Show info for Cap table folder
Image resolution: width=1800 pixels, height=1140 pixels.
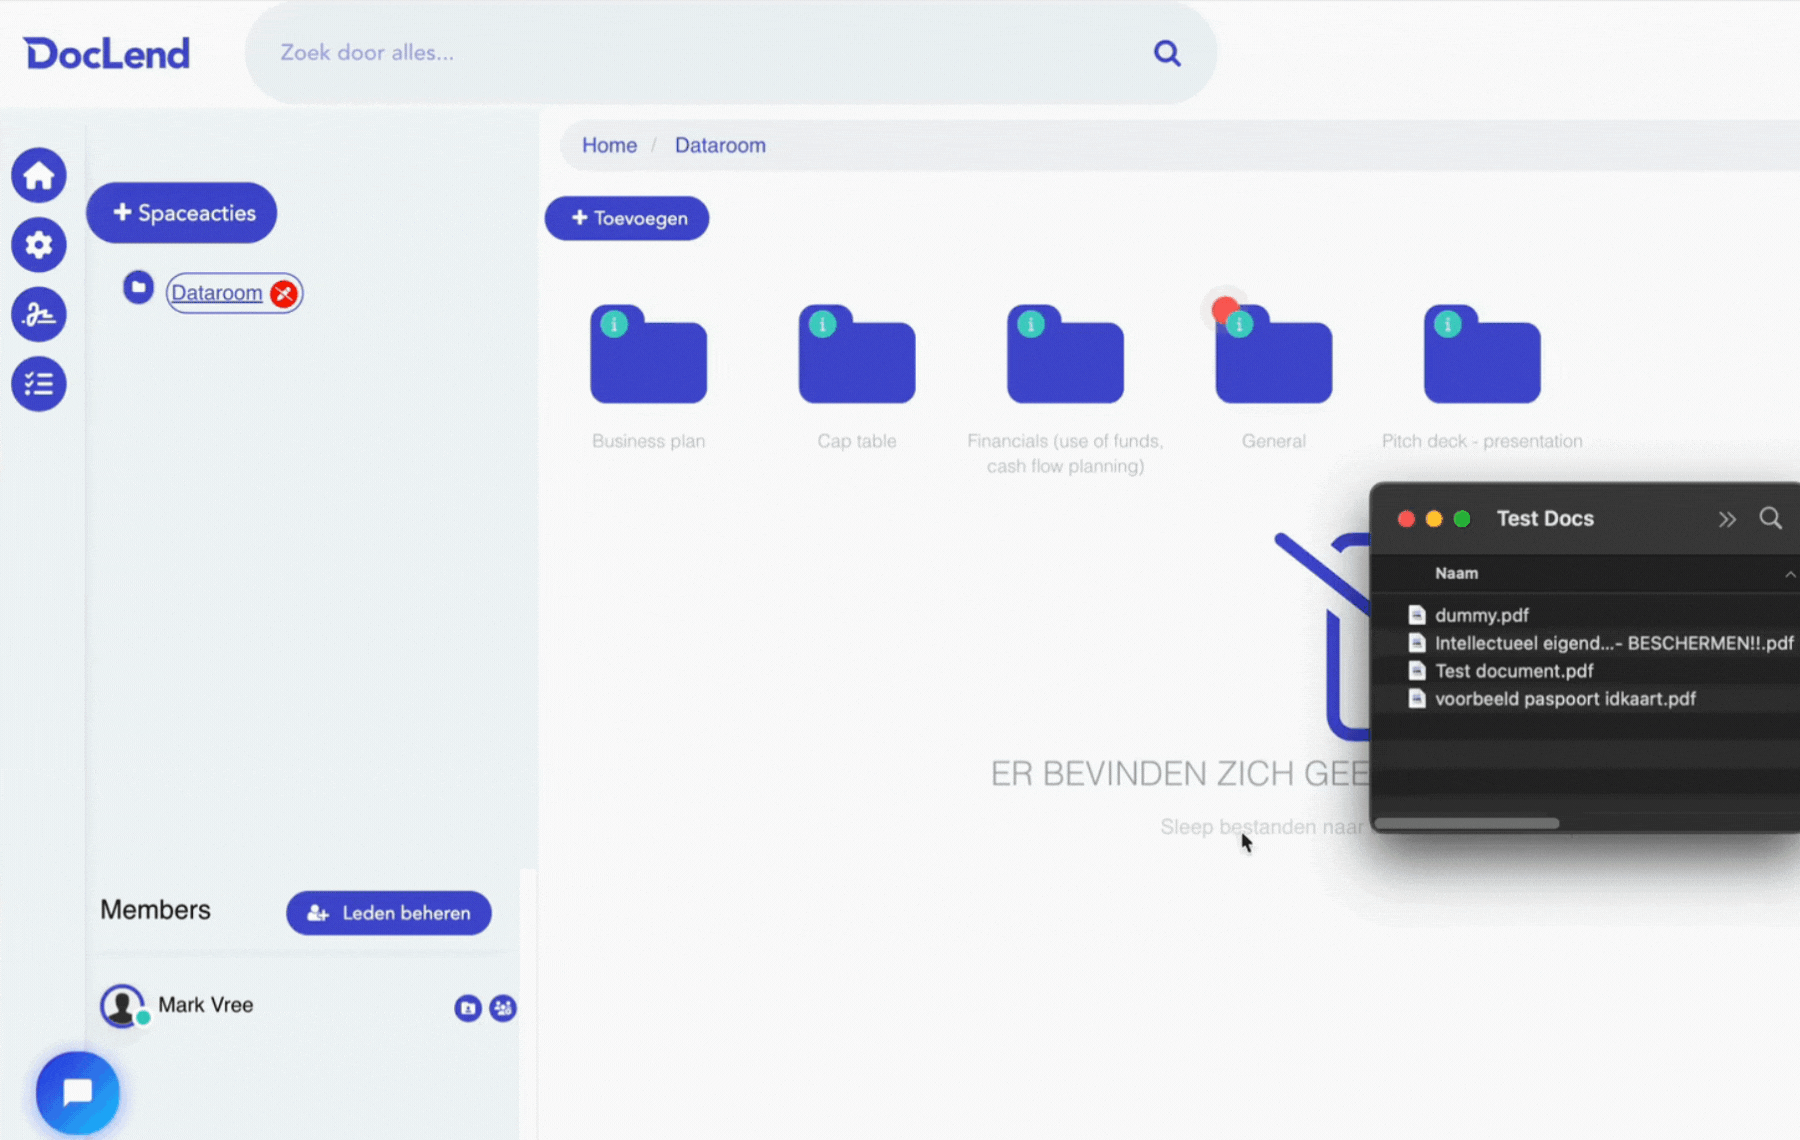point(822,324)
